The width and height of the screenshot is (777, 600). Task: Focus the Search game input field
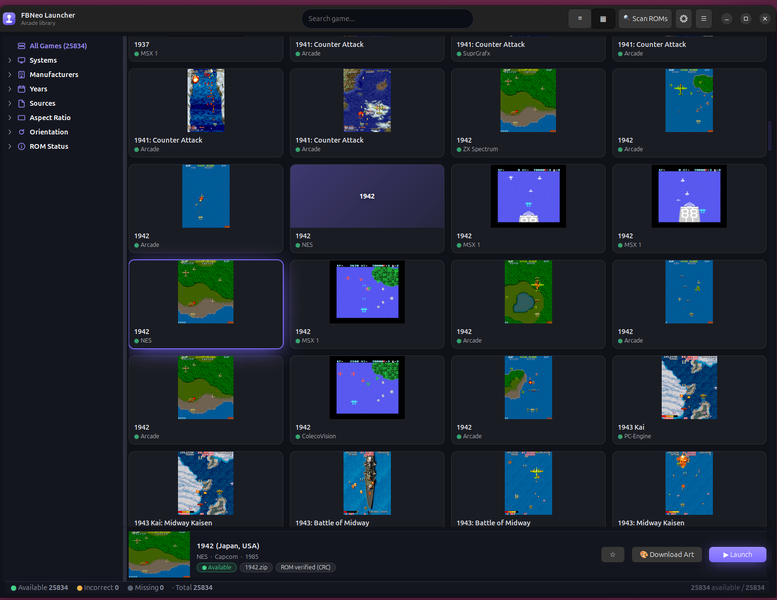(387, 19)
